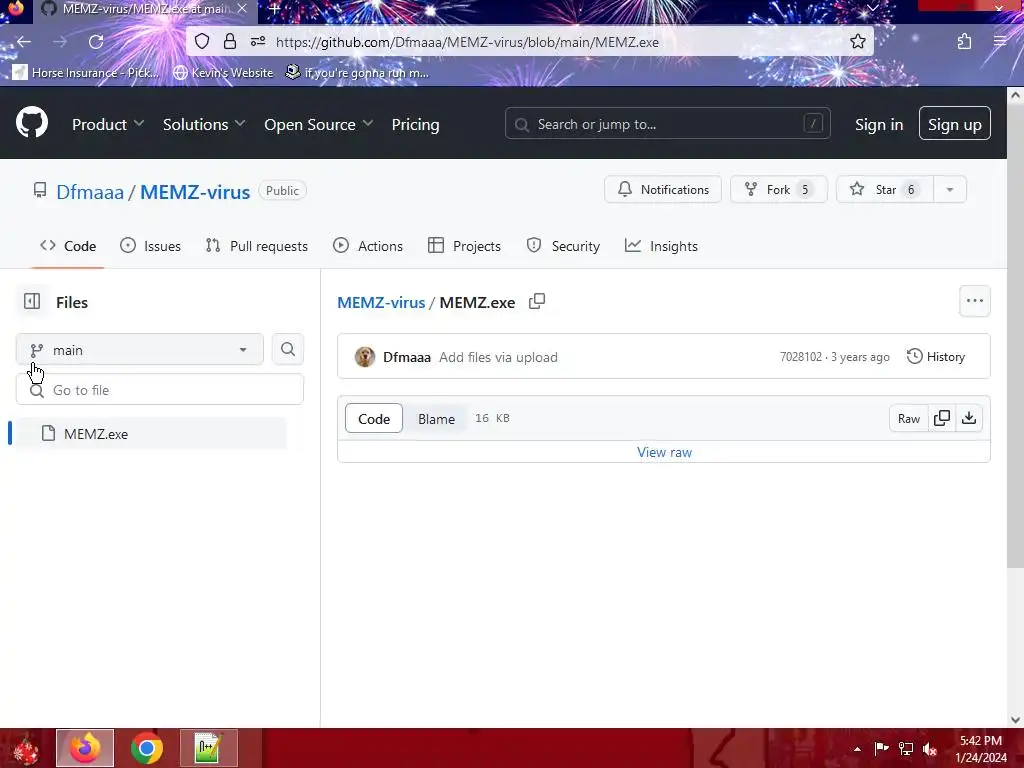Expand the Product menu
The height and width of the screenshot is (768, 1024).
click(x=108, y=124)
